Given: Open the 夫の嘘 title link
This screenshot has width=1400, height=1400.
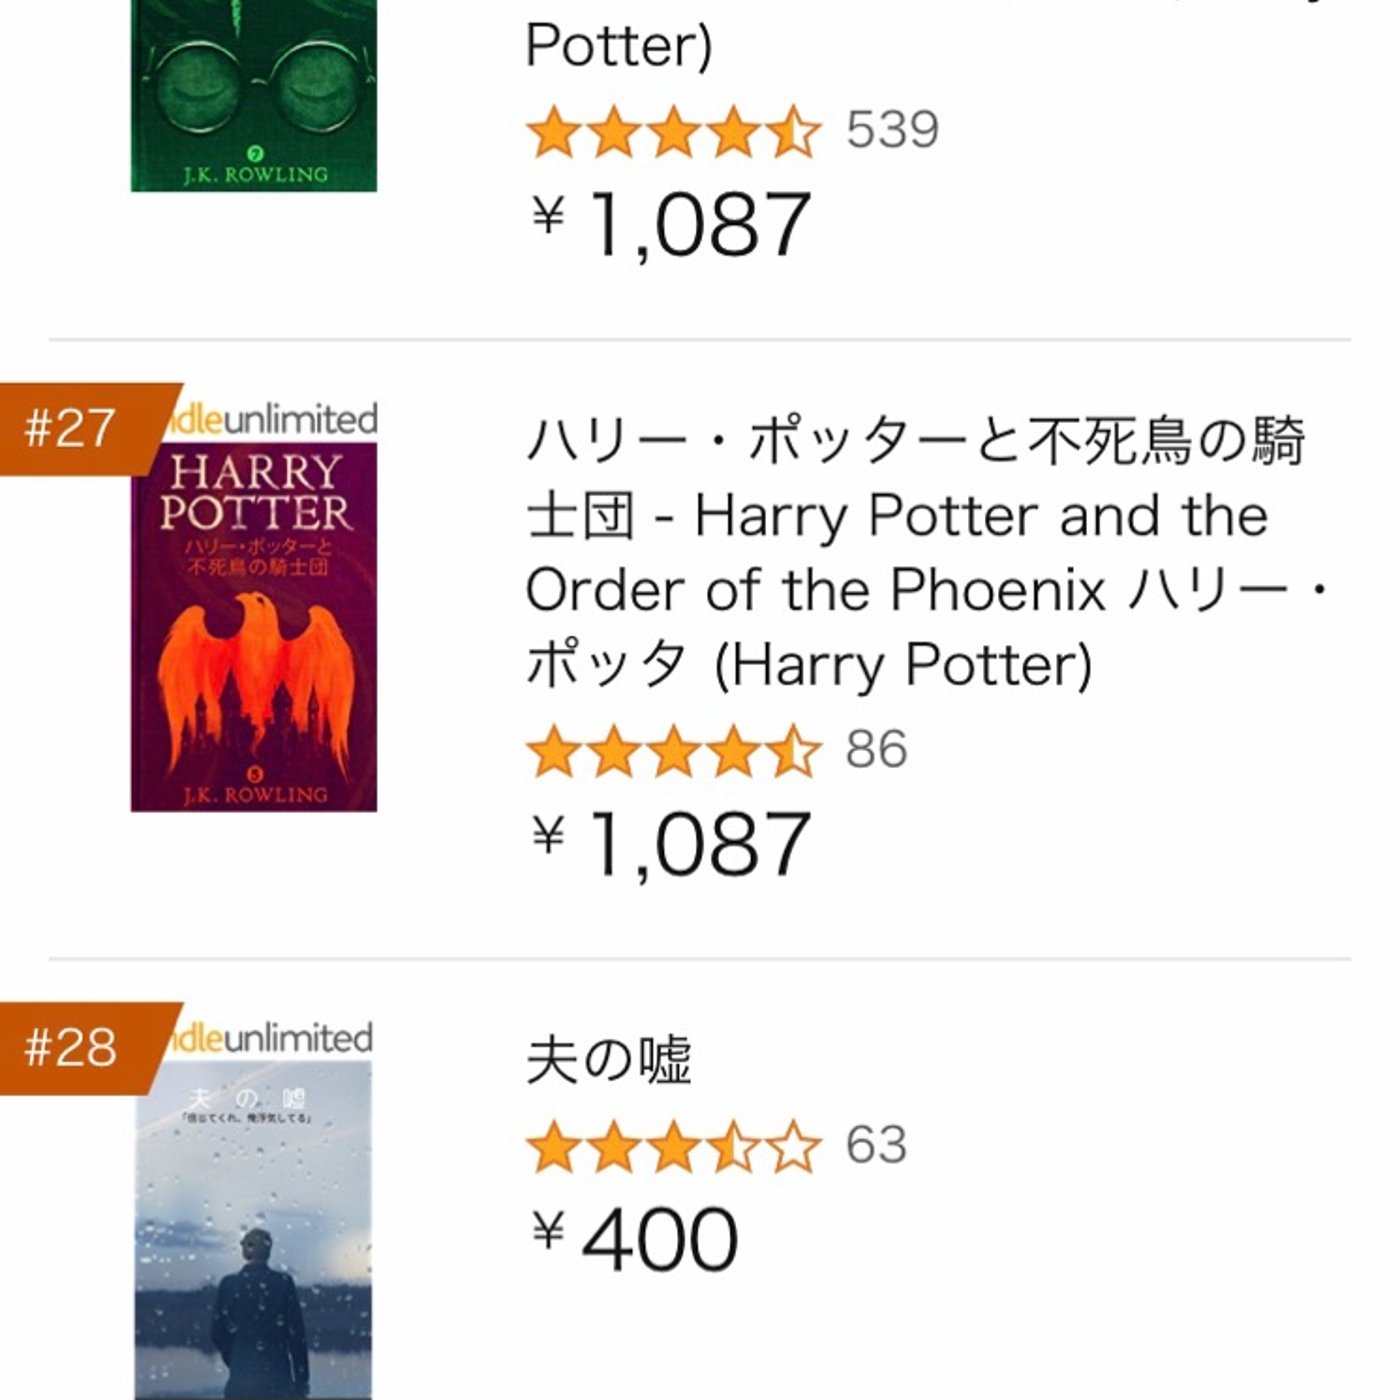Looking at the screenshot, I should click(x=608, y=1061).
